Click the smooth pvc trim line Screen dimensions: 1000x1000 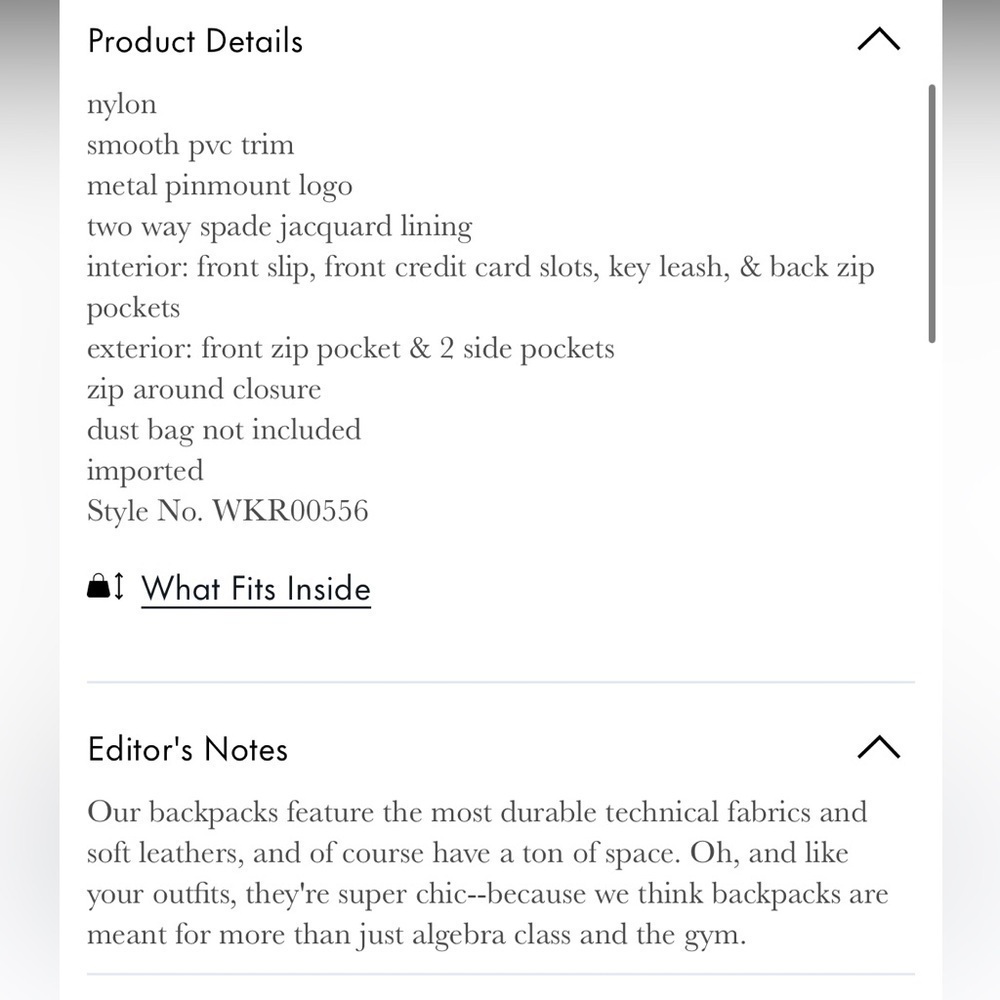click(191, 145)
